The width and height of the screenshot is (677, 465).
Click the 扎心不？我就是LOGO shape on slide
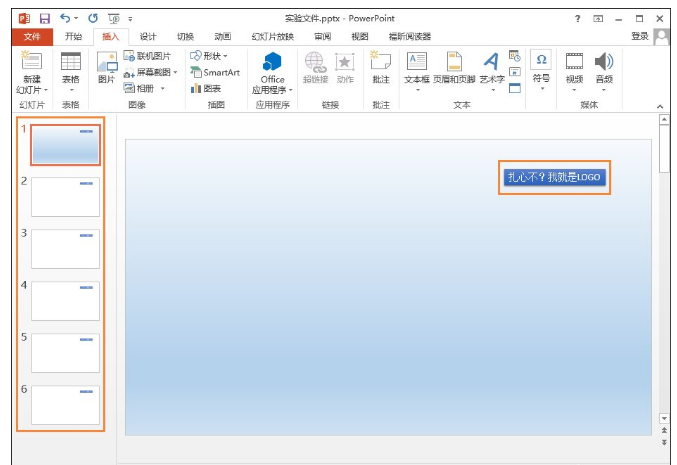pos(554,177)
